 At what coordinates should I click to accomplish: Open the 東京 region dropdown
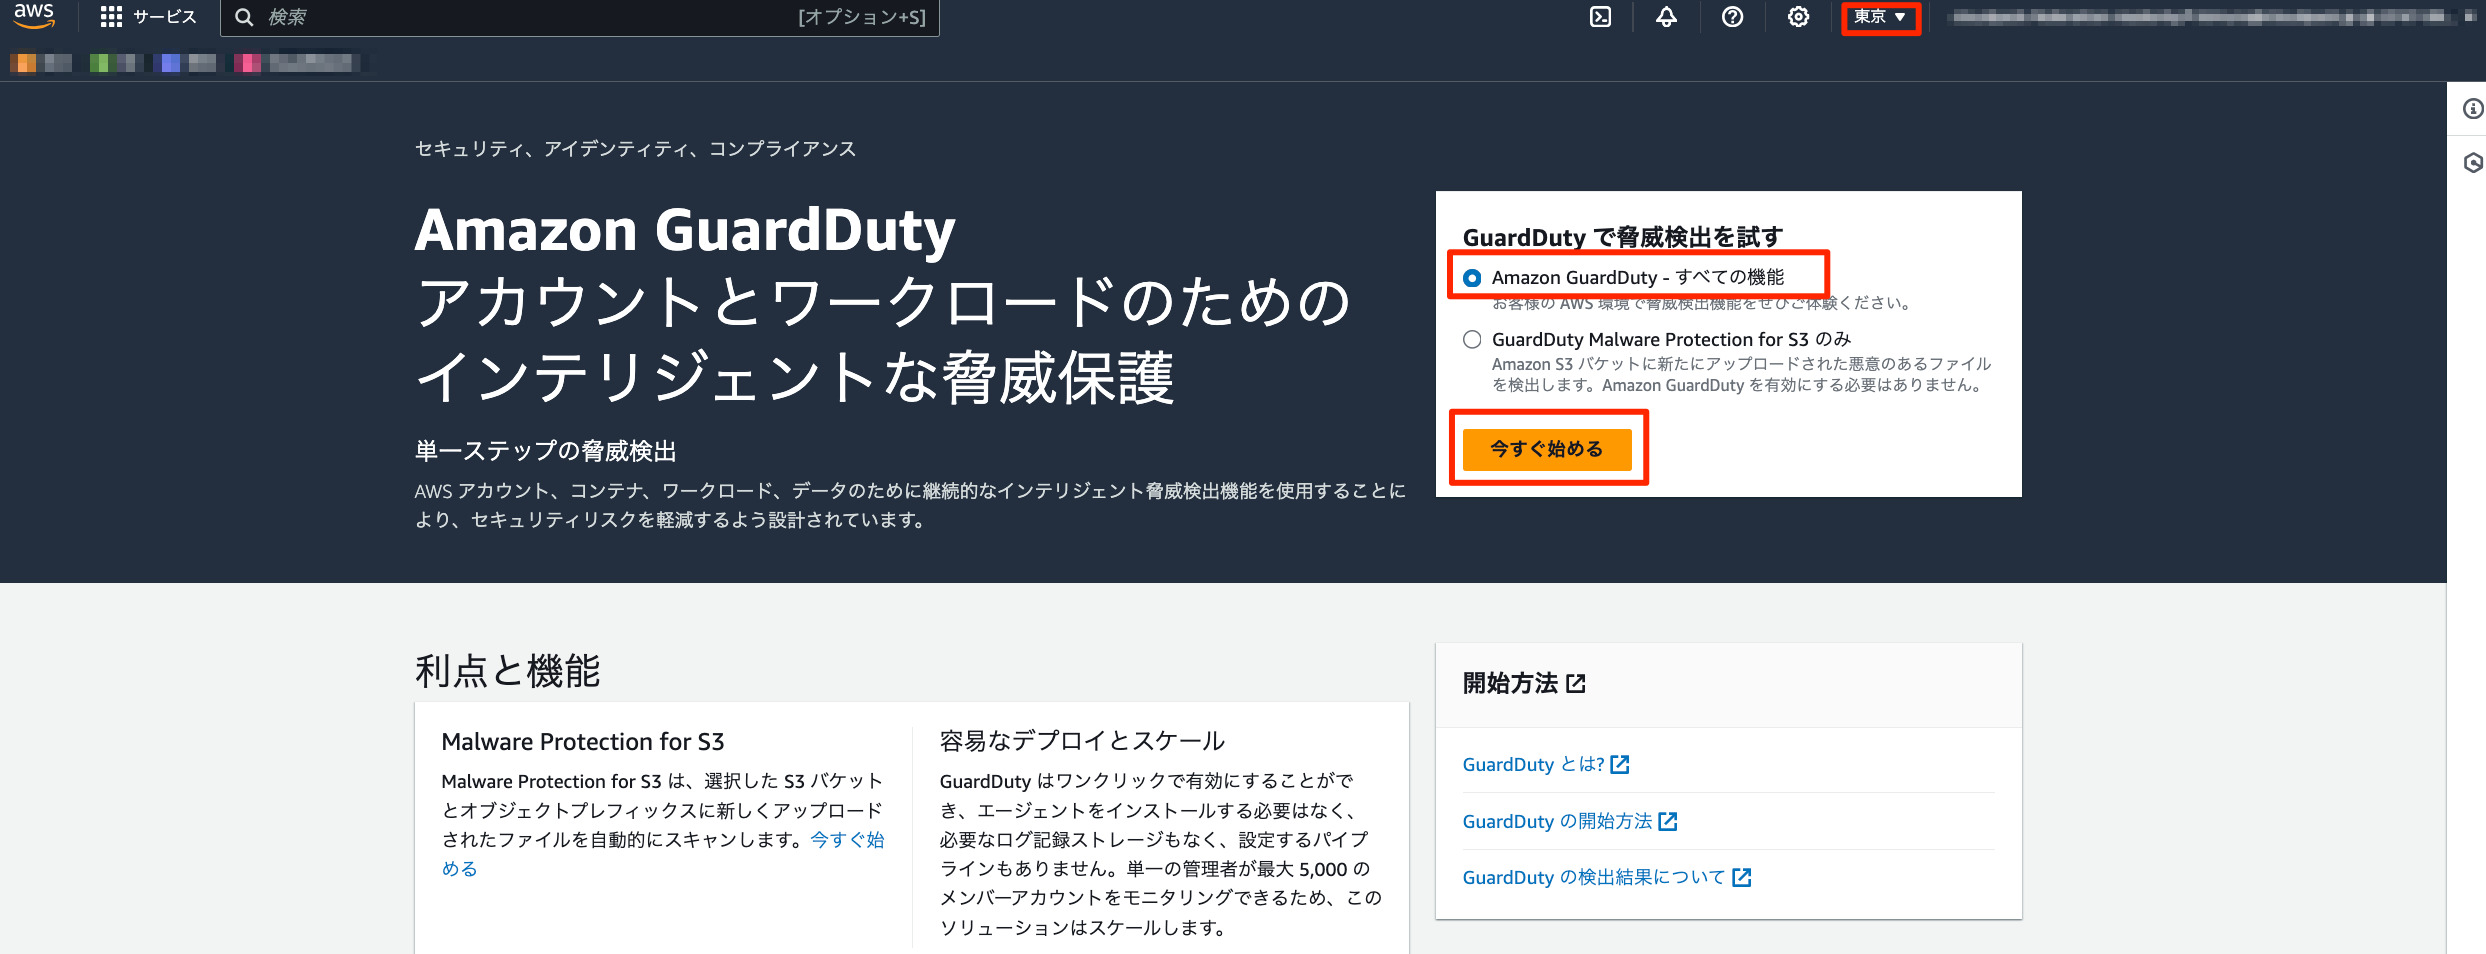click(x=1879, y=17)
